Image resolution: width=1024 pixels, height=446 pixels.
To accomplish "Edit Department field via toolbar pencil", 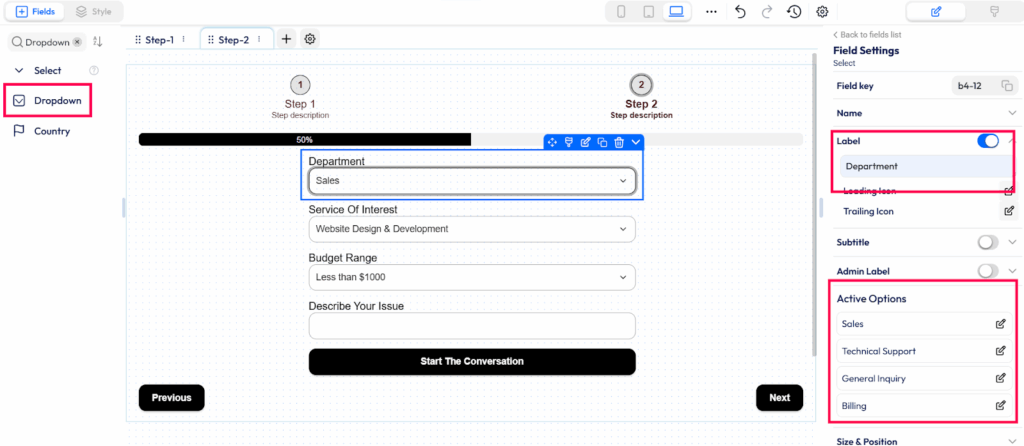I will pos(586,142).
